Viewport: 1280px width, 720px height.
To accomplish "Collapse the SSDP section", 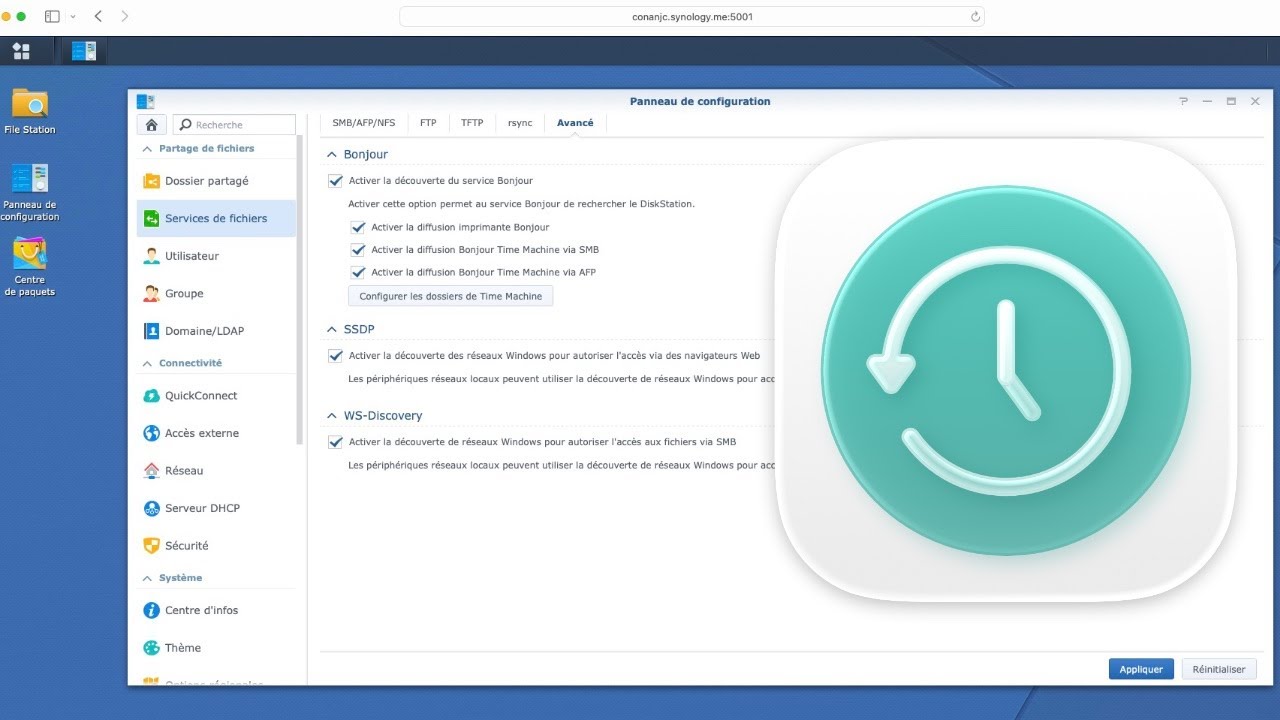I will (332, 329).
